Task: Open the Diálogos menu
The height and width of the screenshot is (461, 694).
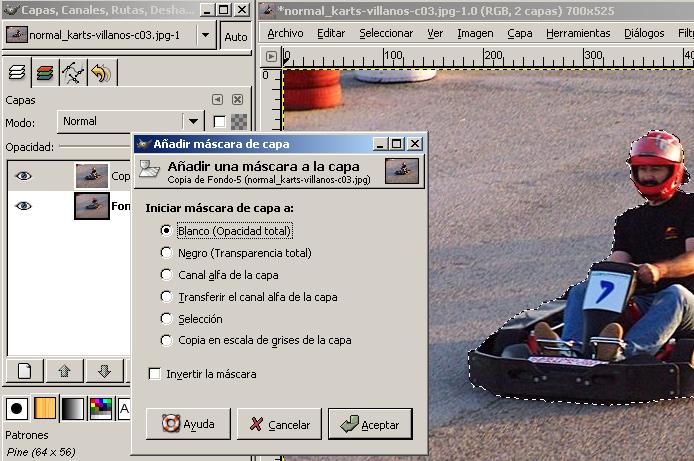Action: (644, 33)
